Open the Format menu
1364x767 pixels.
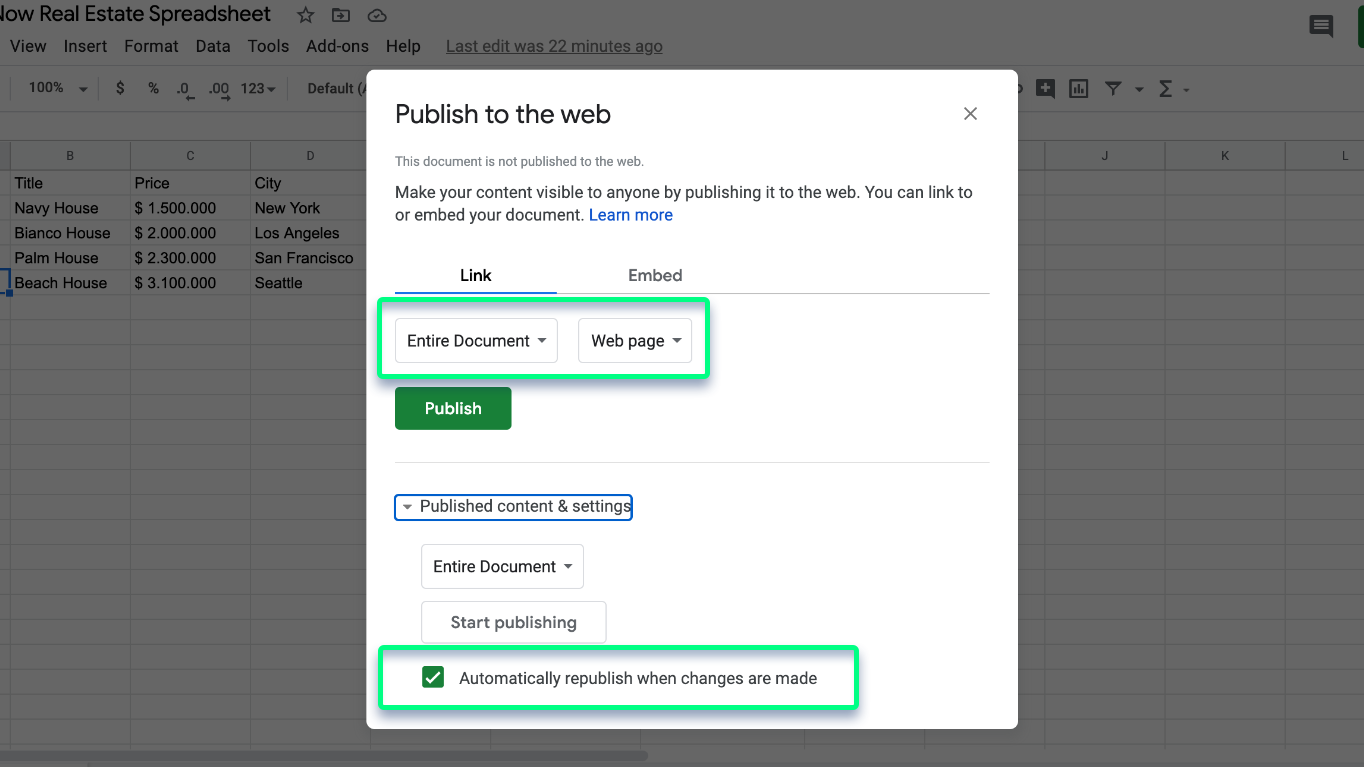click(151, 46)
